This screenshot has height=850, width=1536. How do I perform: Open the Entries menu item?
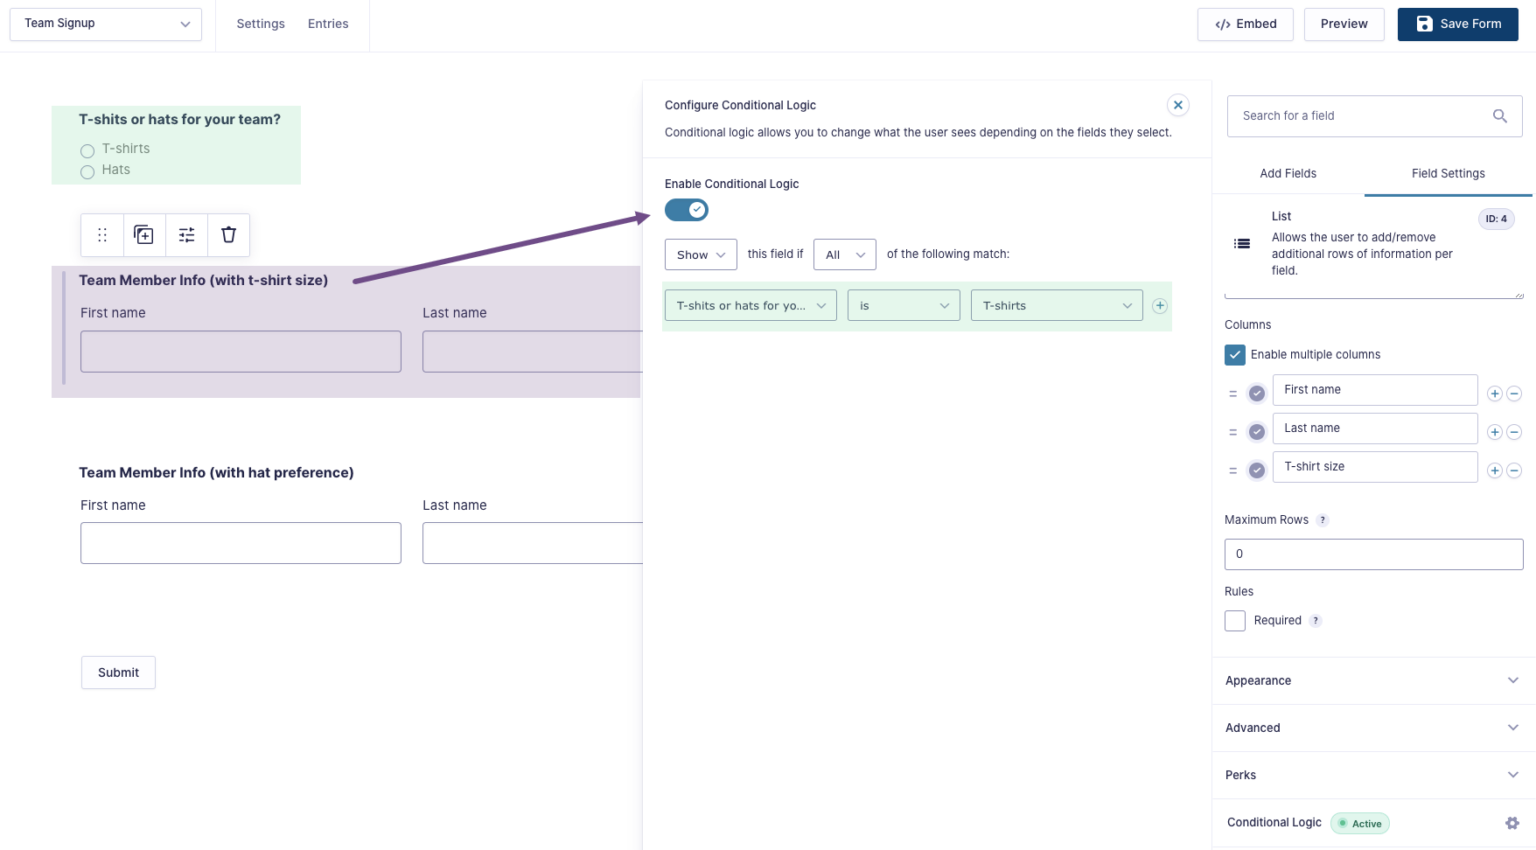(x=328, y=24)
